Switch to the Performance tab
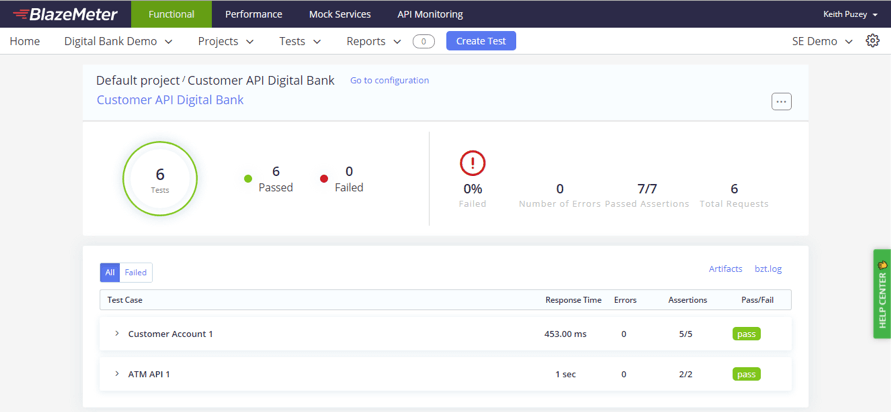 (253, 14)
